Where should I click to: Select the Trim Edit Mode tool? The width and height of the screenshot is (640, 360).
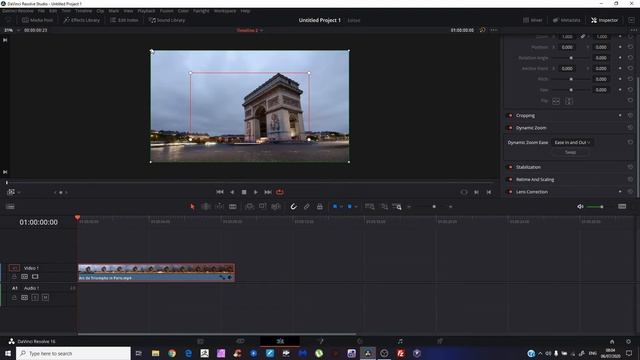pos(206,207)
